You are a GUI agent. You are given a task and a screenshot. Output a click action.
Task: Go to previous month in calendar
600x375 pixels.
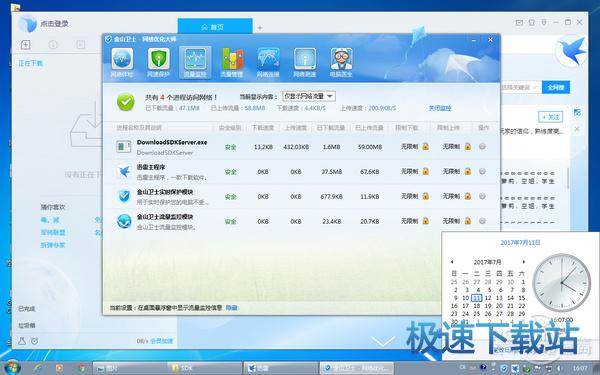(x=452, y=262)
